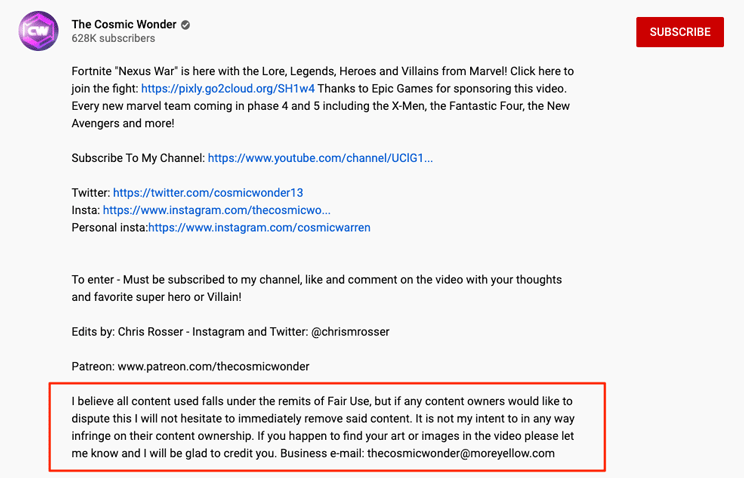Click the verified checkmark badge

[186, 25]
